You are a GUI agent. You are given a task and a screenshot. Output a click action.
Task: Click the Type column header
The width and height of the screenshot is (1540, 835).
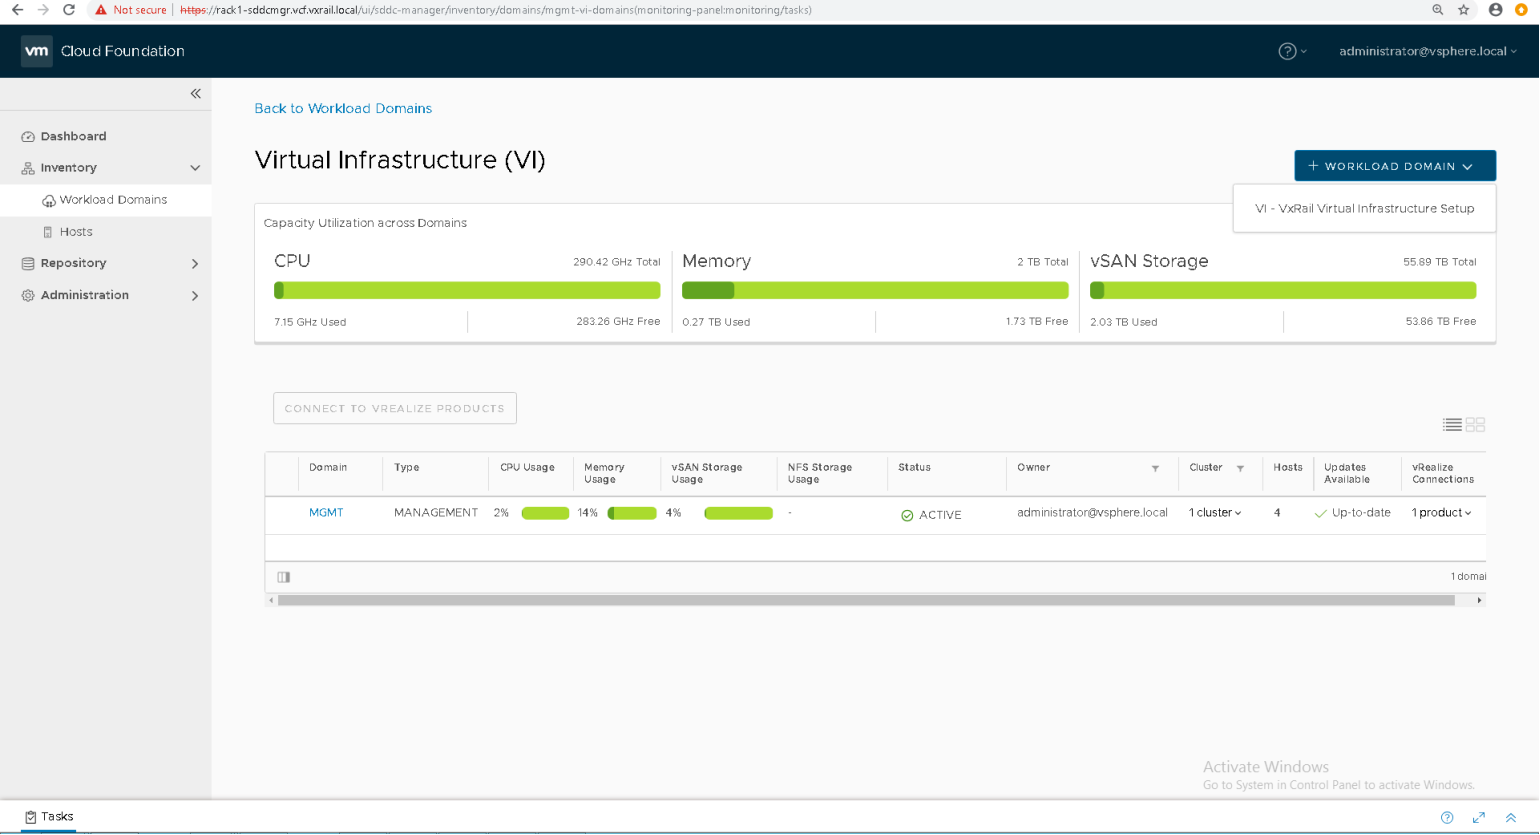coord(407,468)
